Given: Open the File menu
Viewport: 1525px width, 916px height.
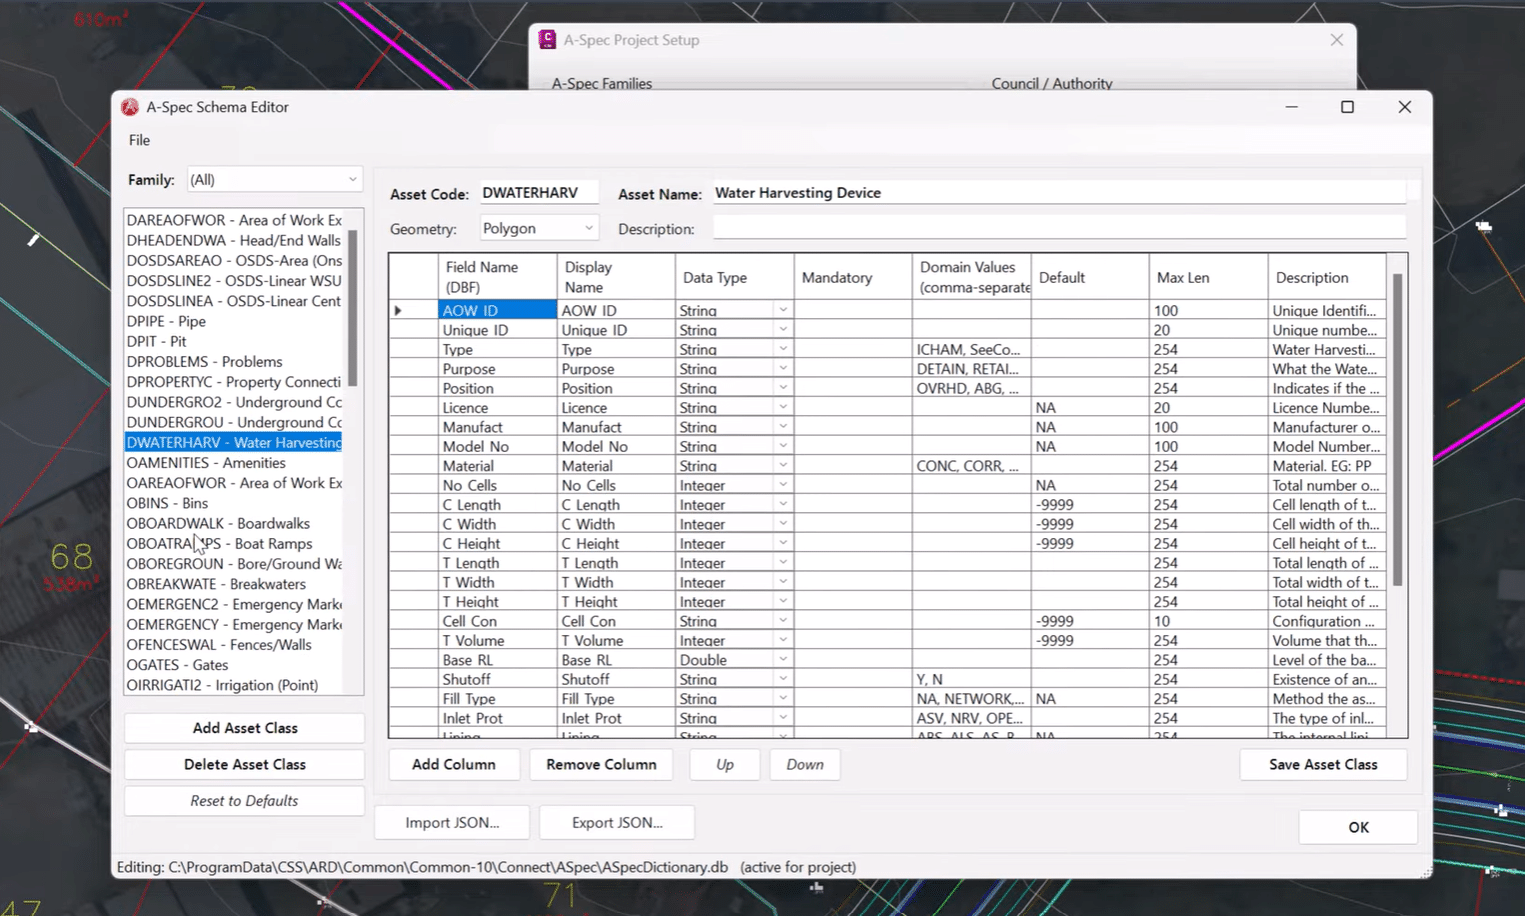Looking at the screenshot, I should click(x=139, y=140).
